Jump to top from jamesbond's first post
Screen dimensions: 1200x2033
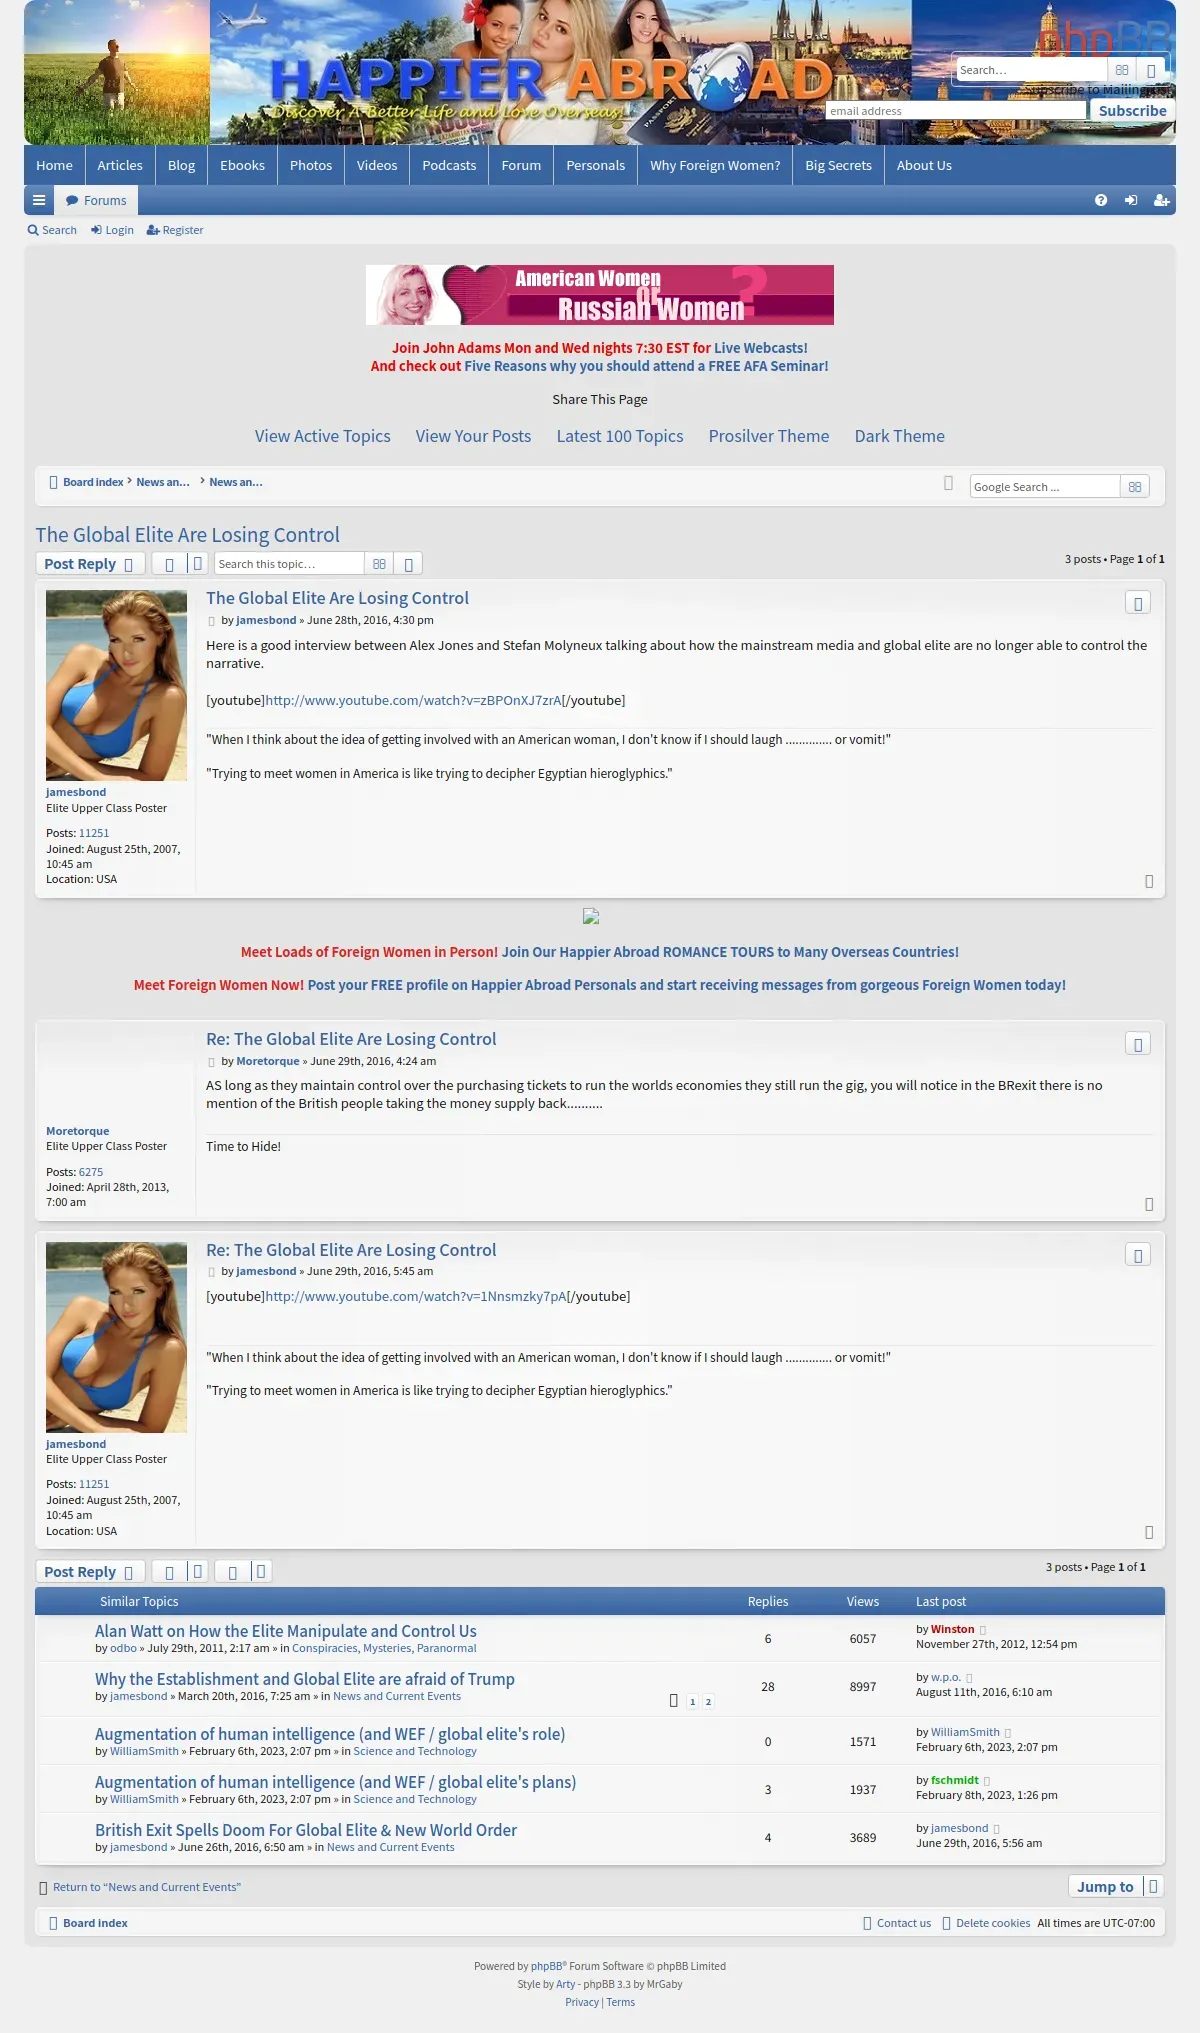click(x=1149, y=881)
